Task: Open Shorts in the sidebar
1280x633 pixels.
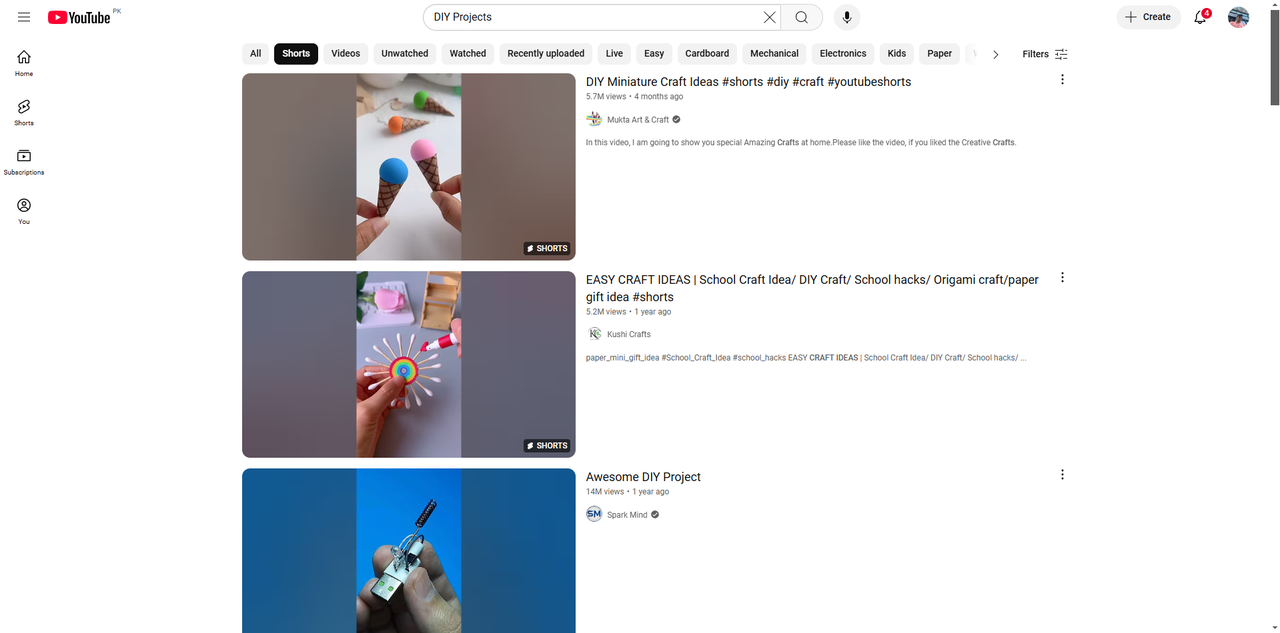Action: 24,112
